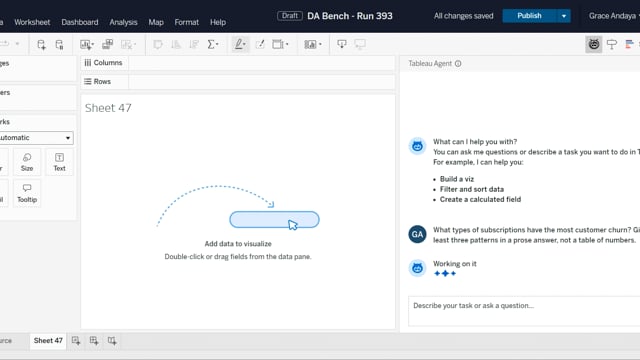Click the 'Double-click or drag fields' hint text

pos(238,257)
